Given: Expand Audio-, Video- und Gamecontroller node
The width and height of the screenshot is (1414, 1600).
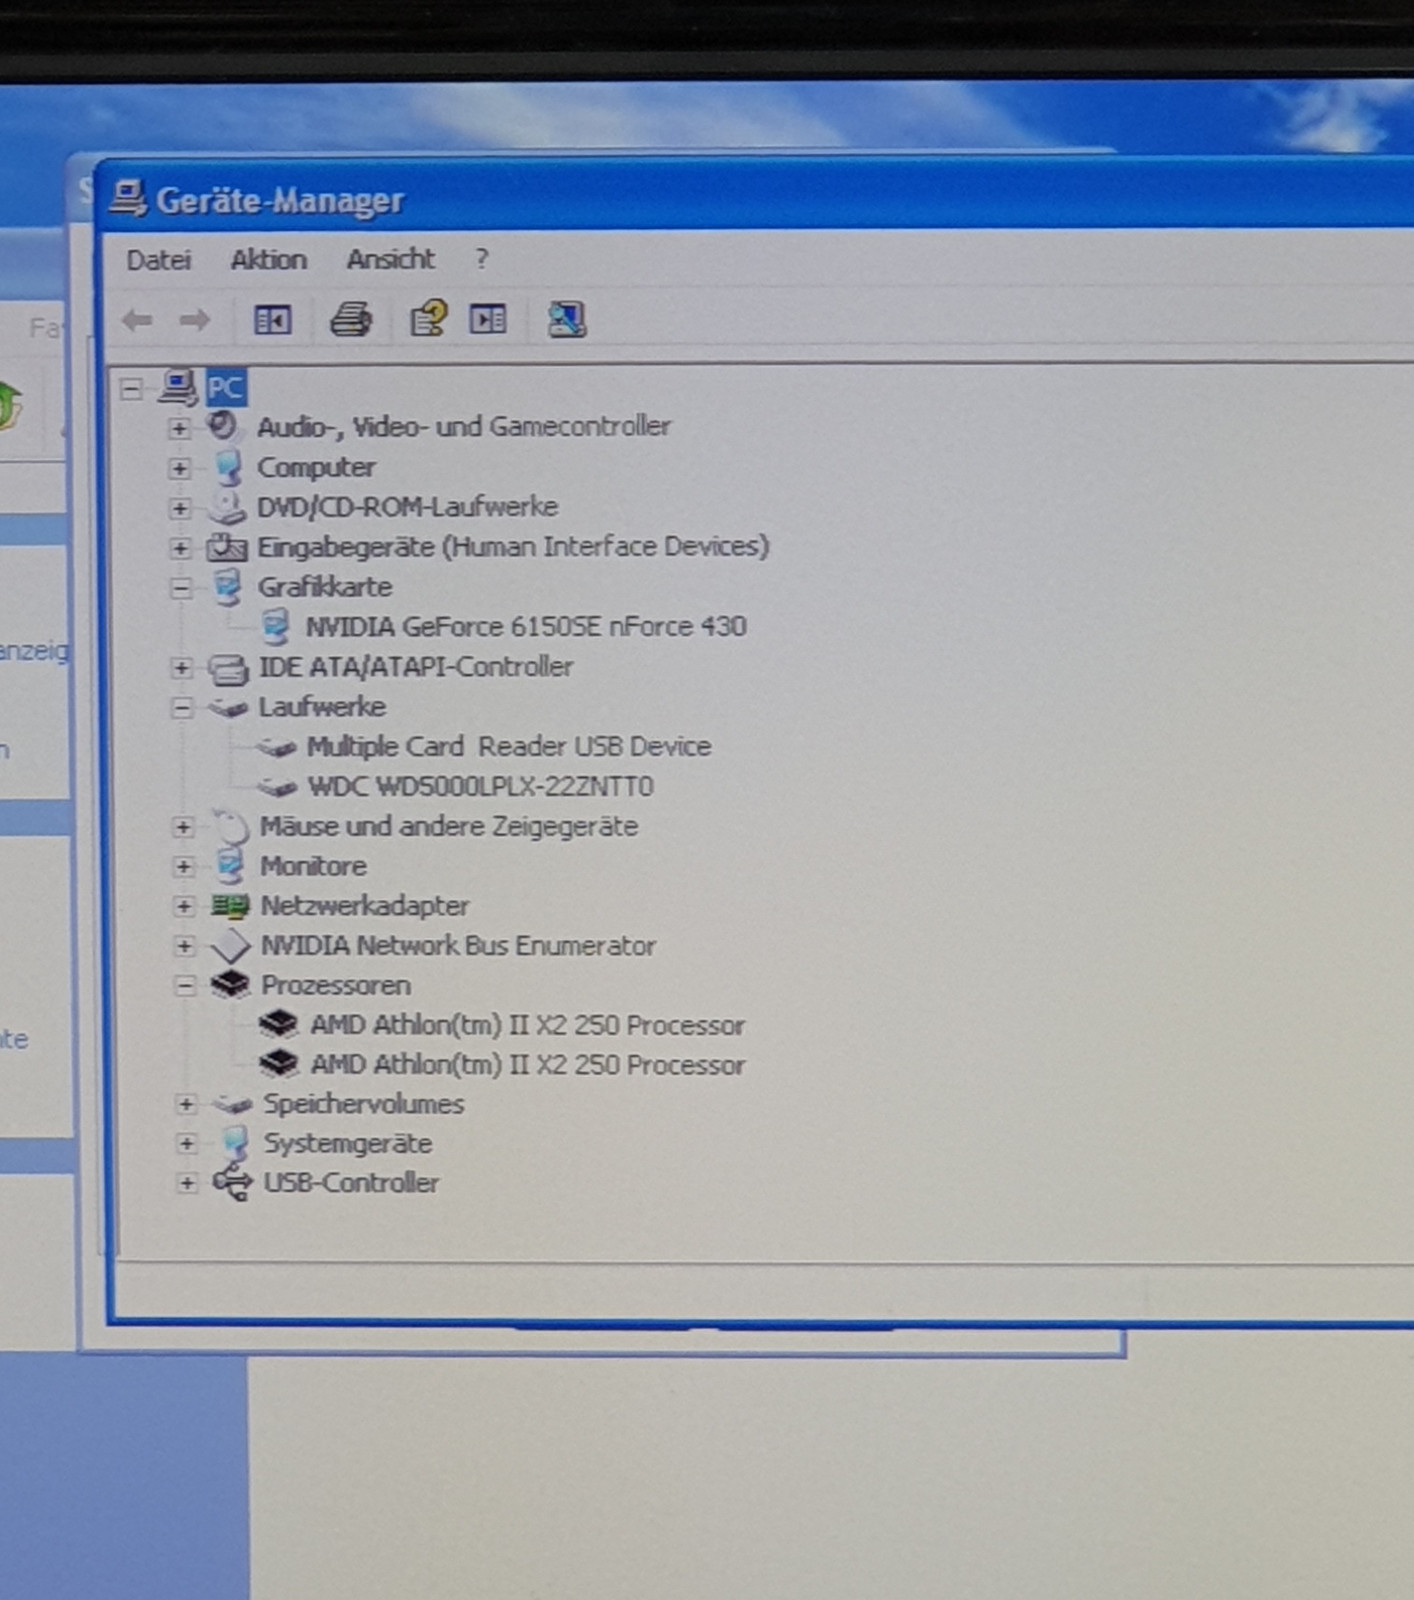Looking at the screenshot, I should click(179, 428).
